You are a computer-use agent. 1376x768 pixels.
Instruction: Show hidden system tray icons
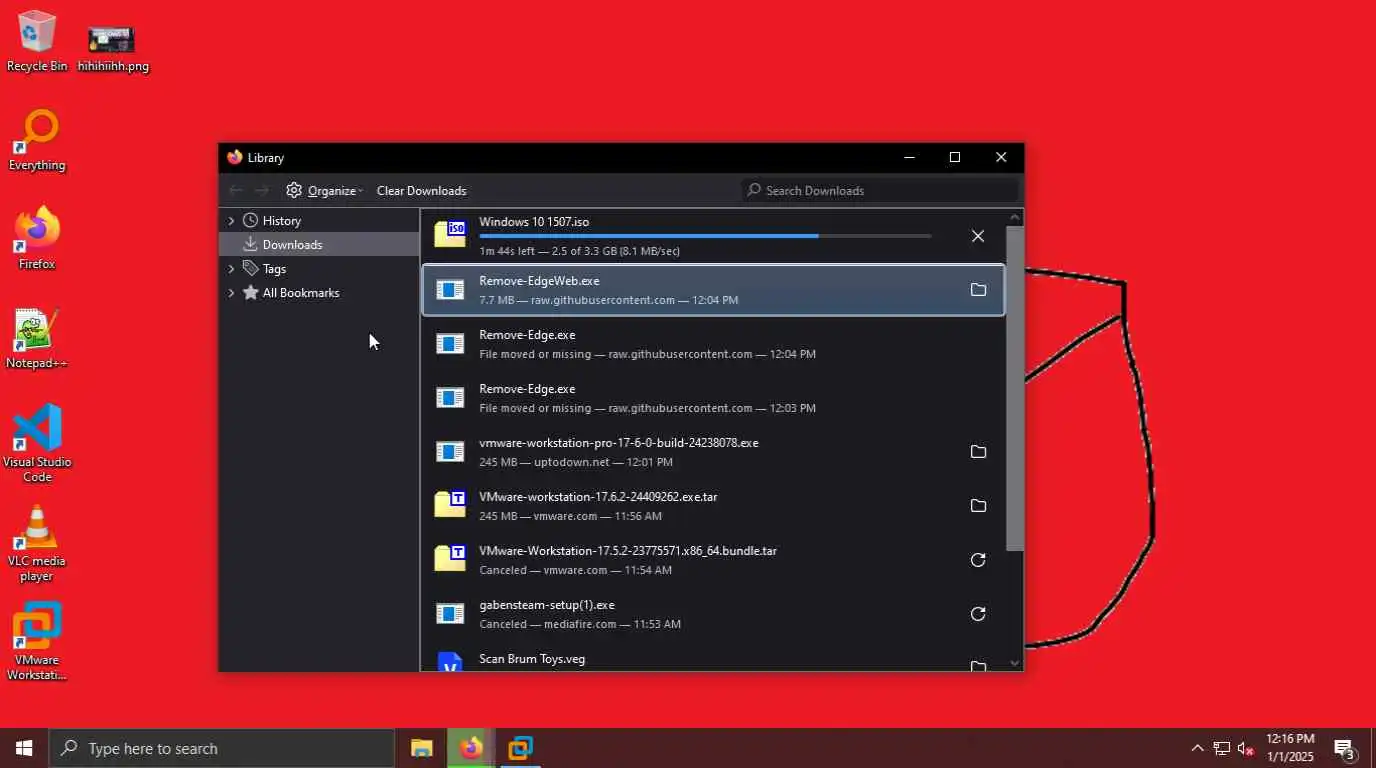[x=1197, y=748]
